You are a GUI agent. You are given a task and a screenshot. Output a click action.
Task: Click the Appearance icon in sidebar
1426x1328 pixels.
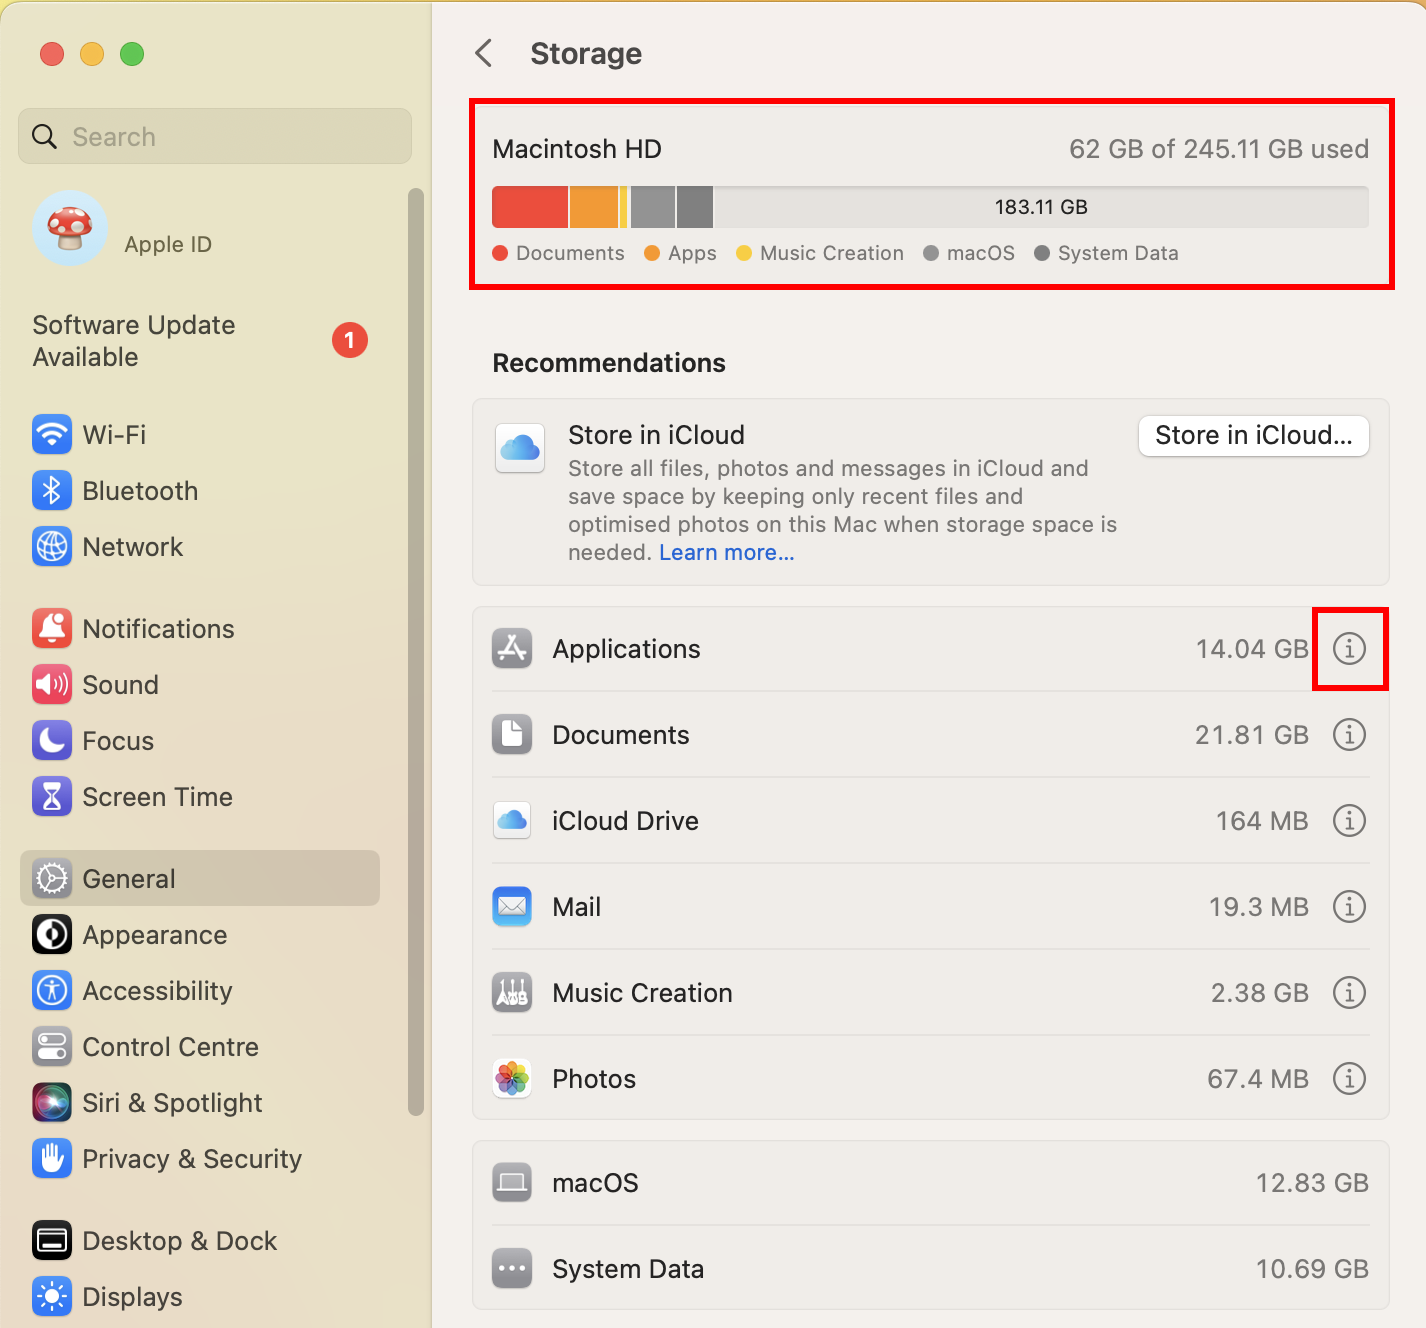coord(52,935)
